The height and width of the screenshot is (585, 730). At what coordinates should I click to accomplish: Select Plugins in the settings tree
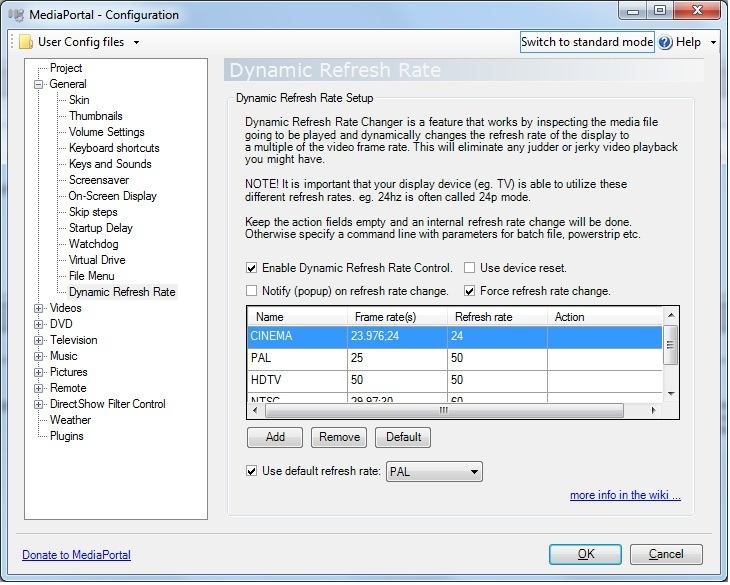tap(67, 437)
